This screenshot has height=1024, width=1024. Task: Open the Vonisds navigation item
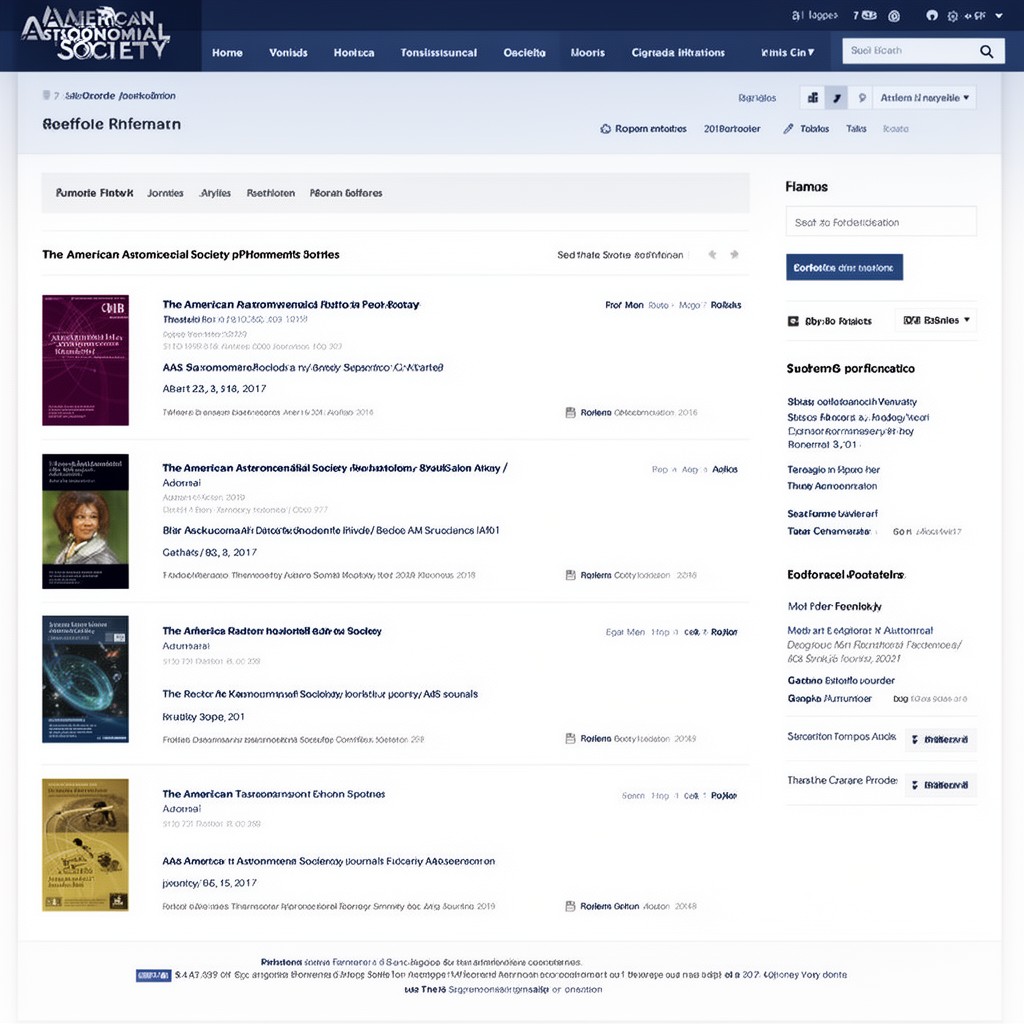tap(288, 53)
